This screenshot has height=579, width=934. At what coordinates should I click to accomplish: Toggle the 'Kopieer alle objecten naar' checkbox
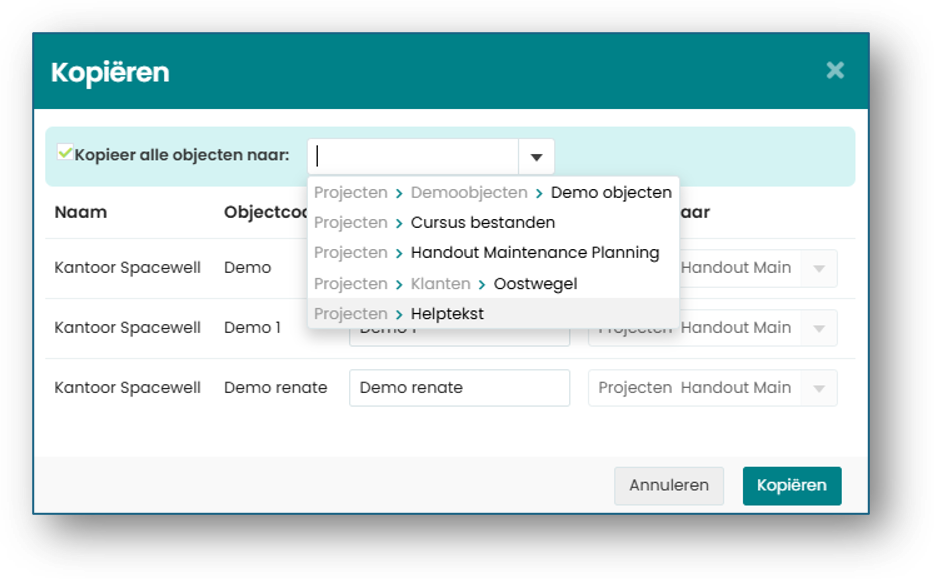(65, 152)
